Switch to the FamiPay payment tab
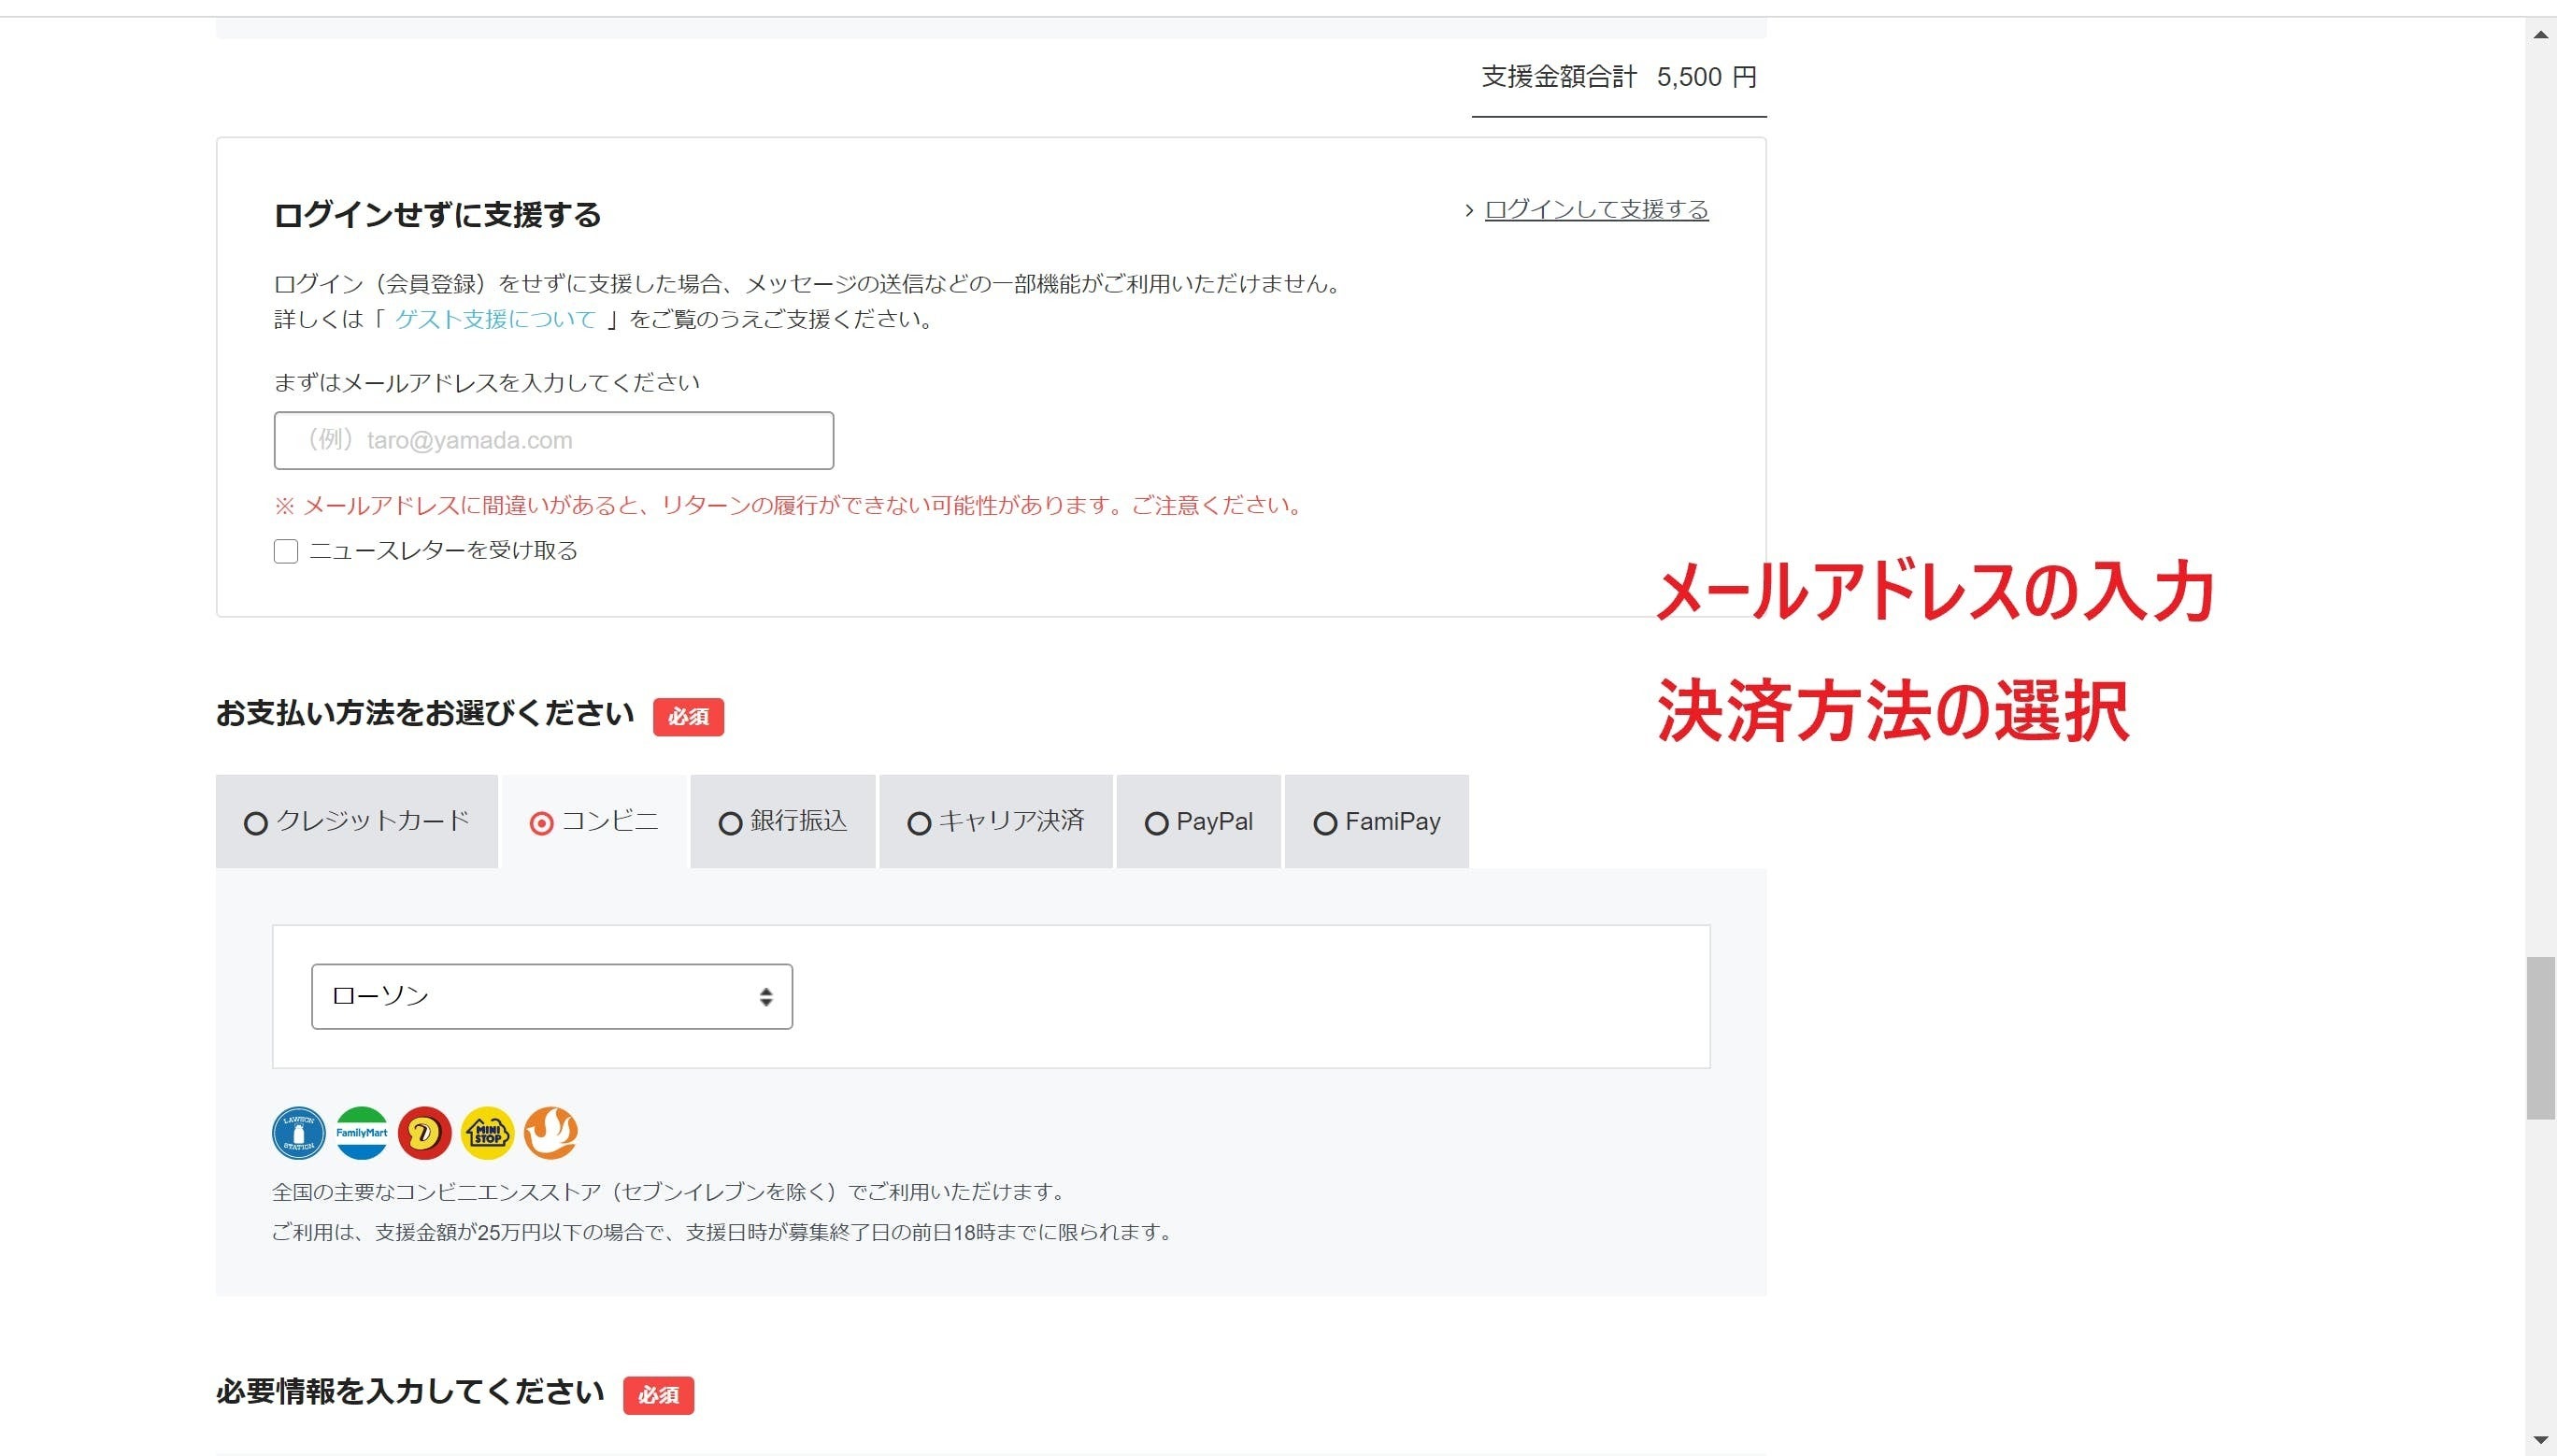The height and width of the screenshot is (1456, 2557). [x=1376, y=822]
